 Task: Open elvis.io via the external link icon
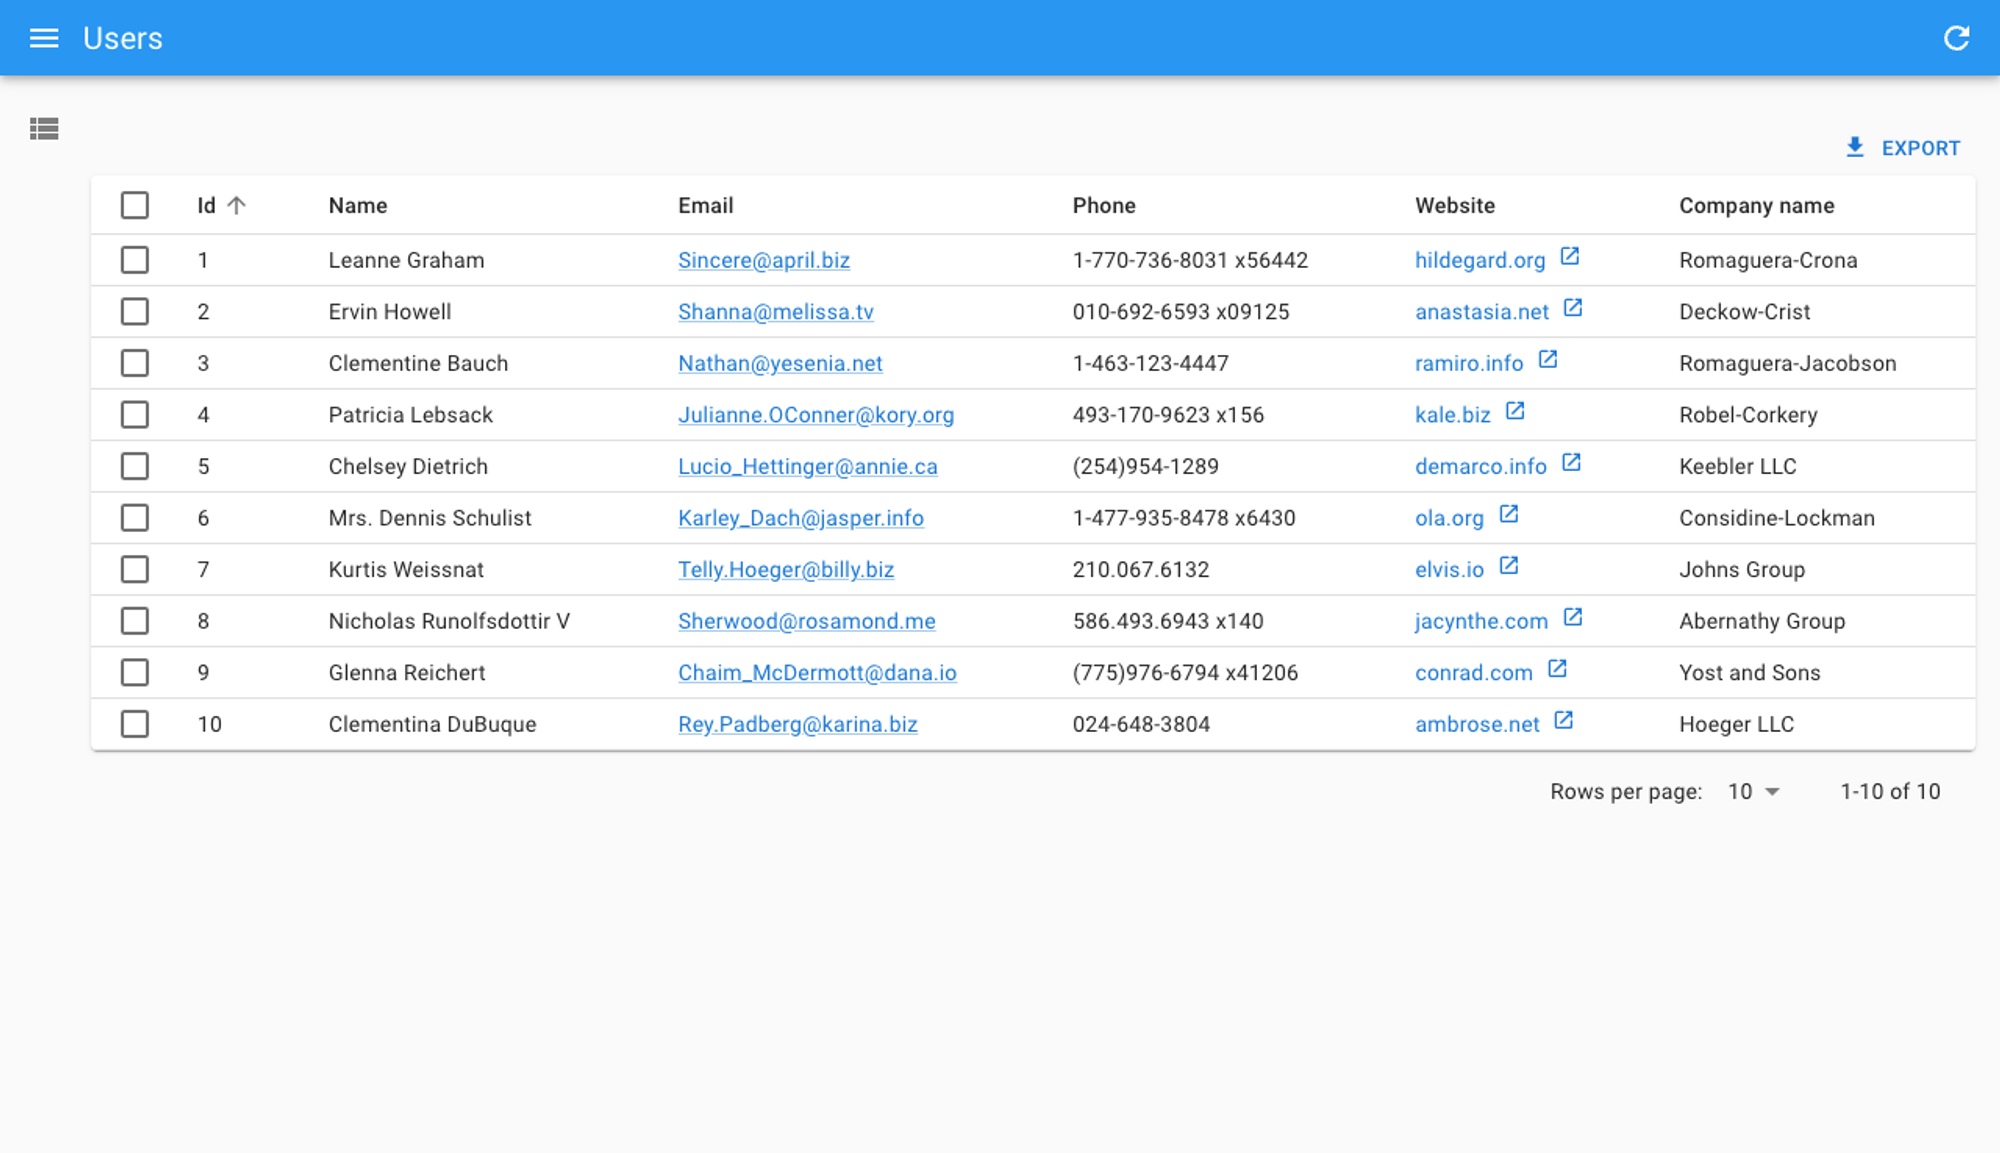1508,564
